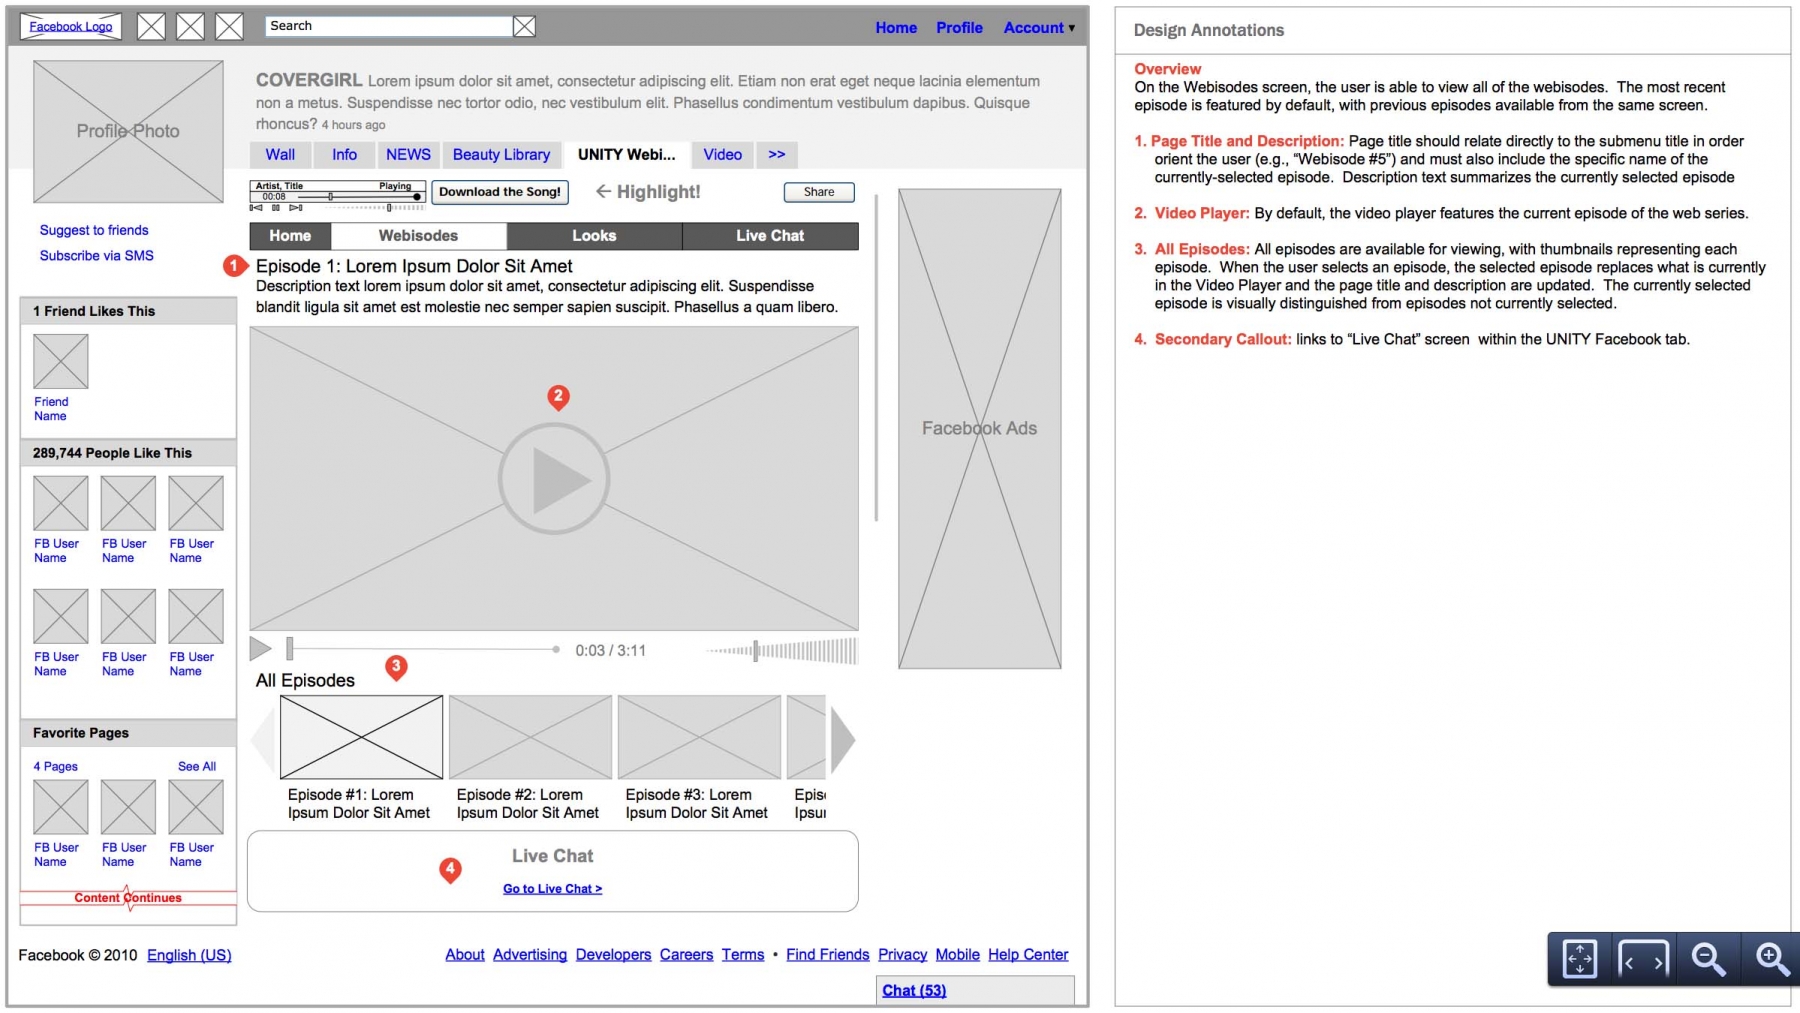Click the See All favorite pages link
The image size is (1800, 1013).
[x=197, y=766]
